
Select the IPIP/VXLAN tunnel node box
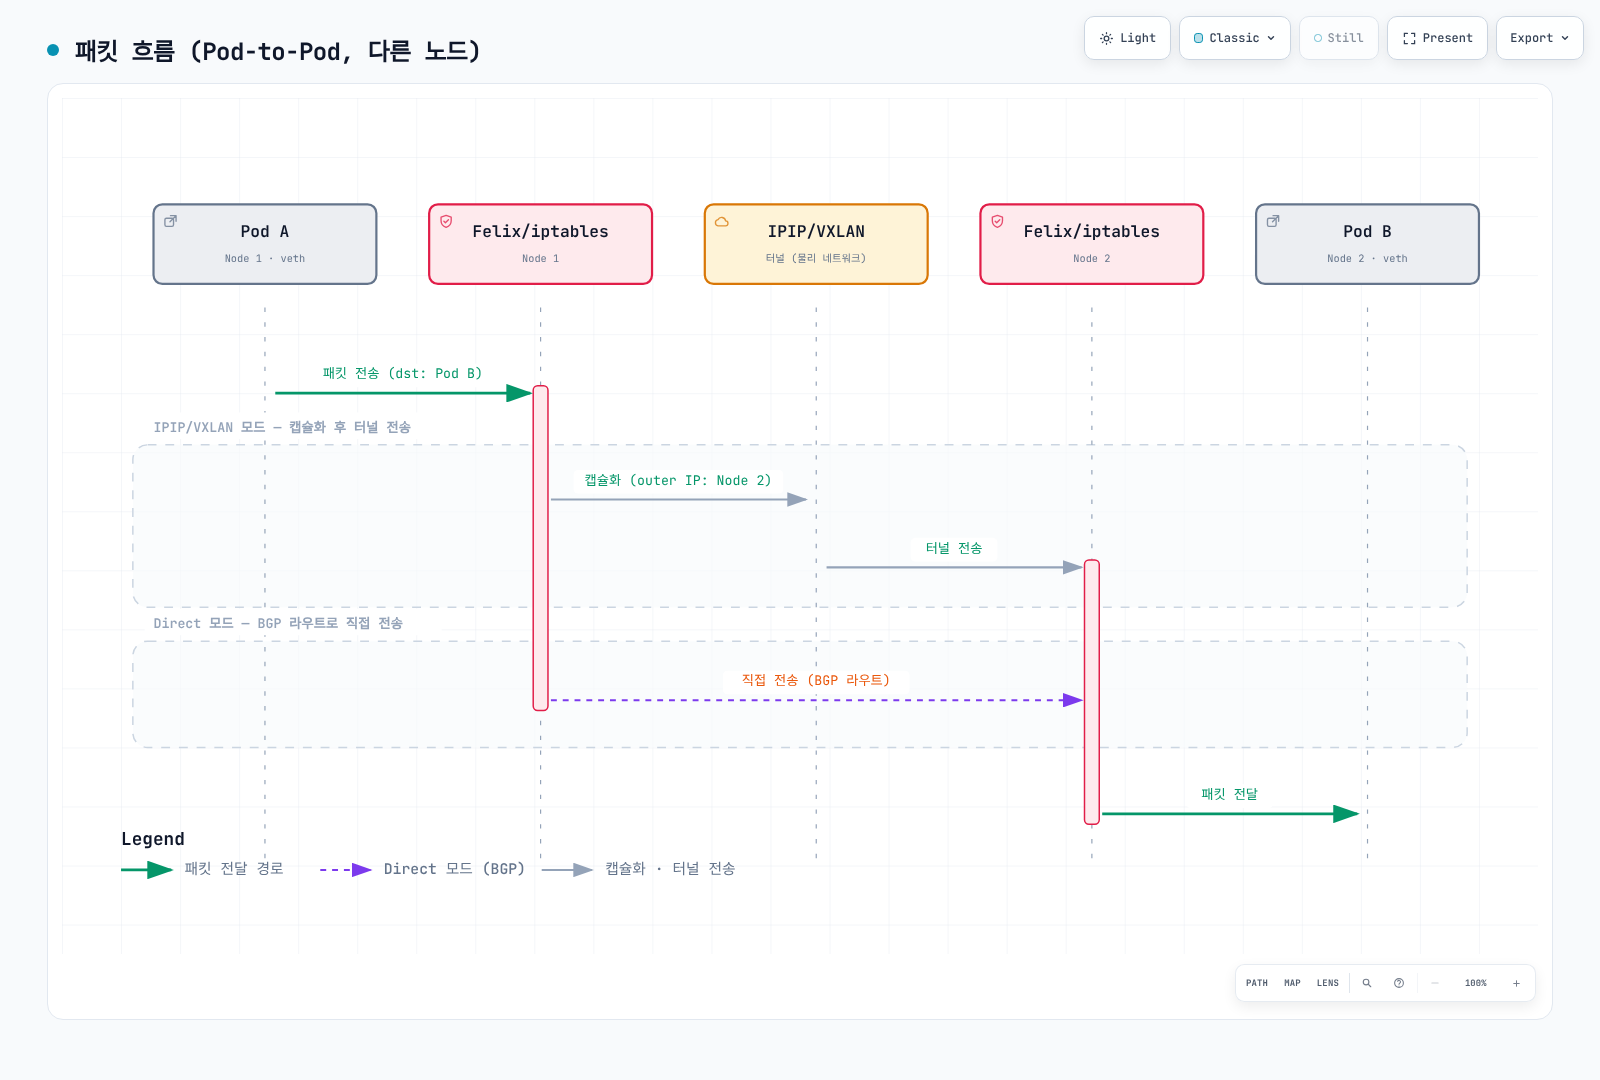pyautogui.click(x=816, y=244)
